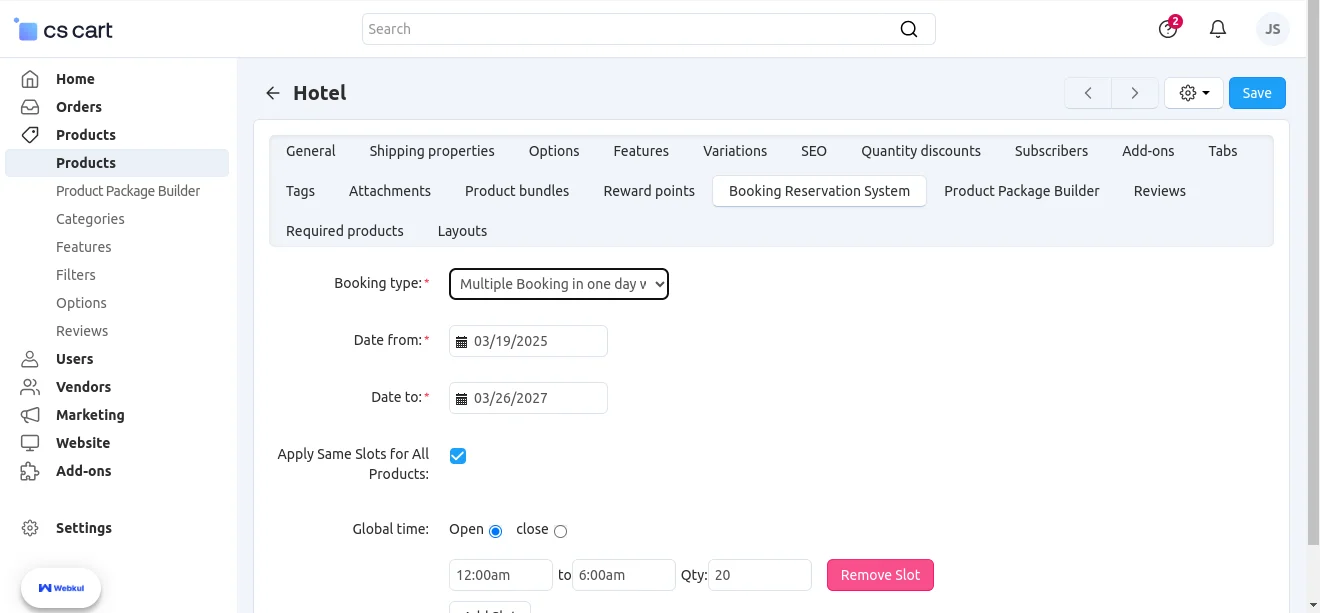This screenshot has width=1320, height=613.
Task: Open the Website section in sidebar
Action: pyautogui.click(x=82, y=442)
